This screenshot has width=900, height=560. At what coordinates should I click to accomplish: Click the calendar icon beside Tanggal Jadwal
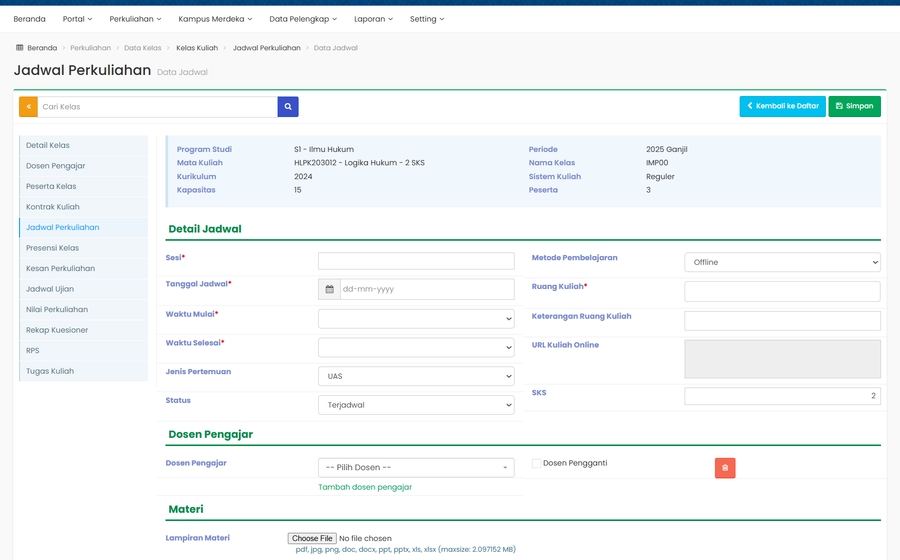coord(329,289)
